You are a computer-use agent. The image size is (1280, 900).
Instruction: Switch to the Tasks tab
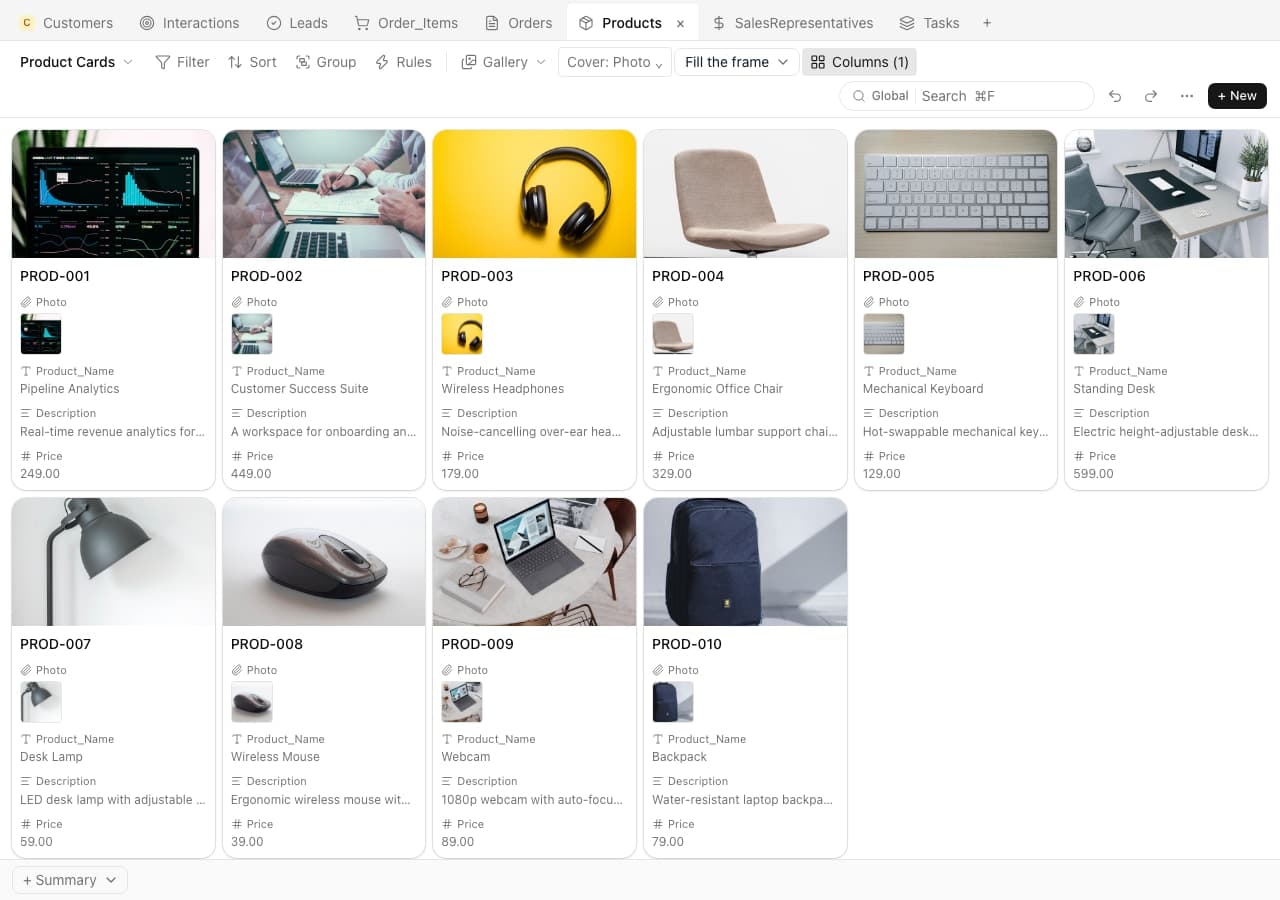[x=929, y=23]
